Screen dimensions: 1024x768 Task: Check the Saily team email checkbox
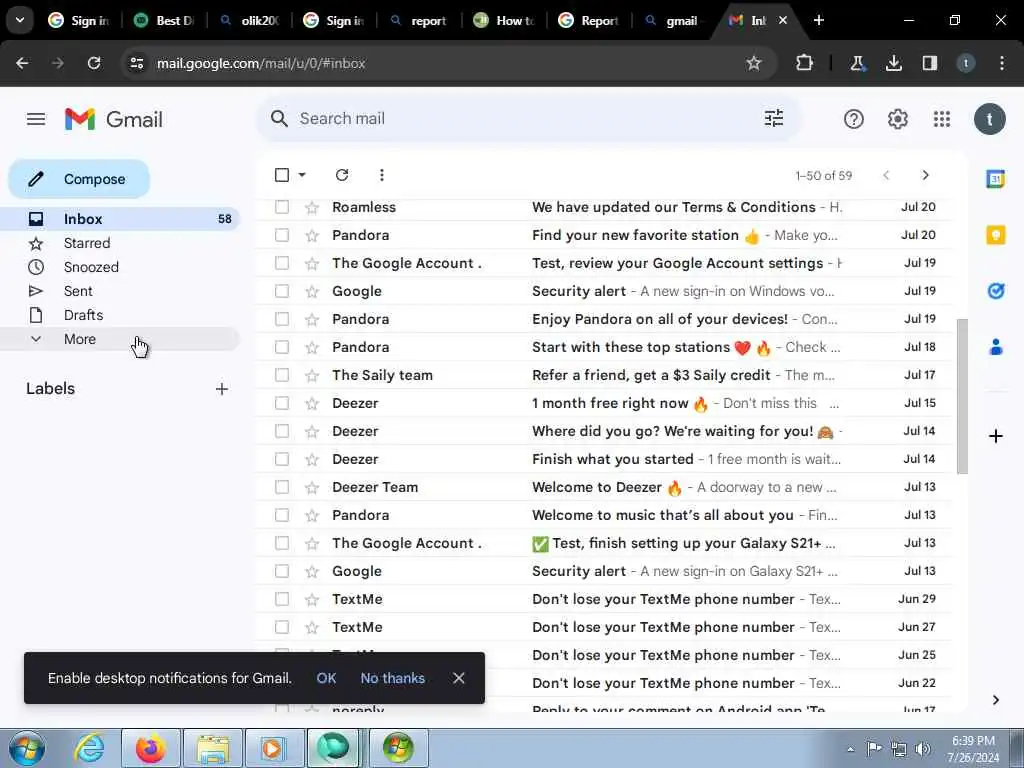[282, 375]
